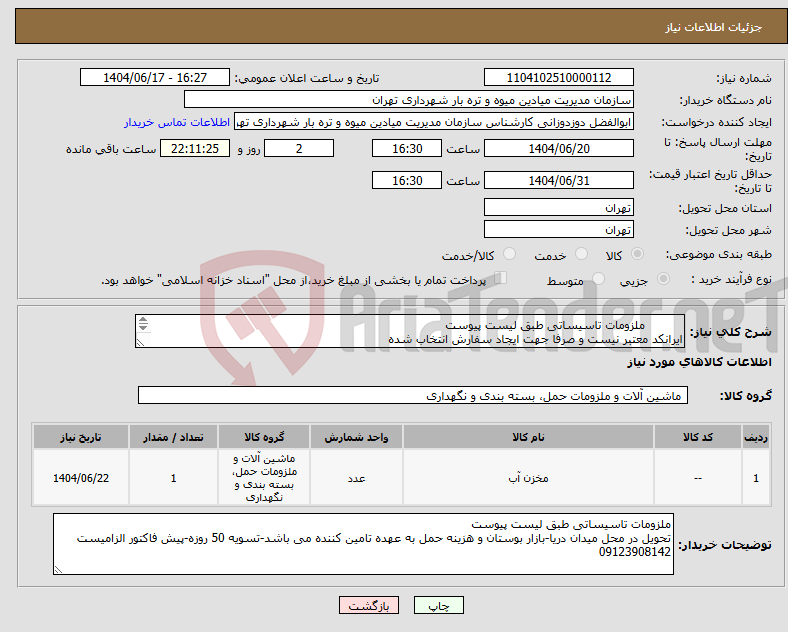Screen dimensions: 788x632
Task: Click the price validity date 1404/06/31
Action: point(558,180)
